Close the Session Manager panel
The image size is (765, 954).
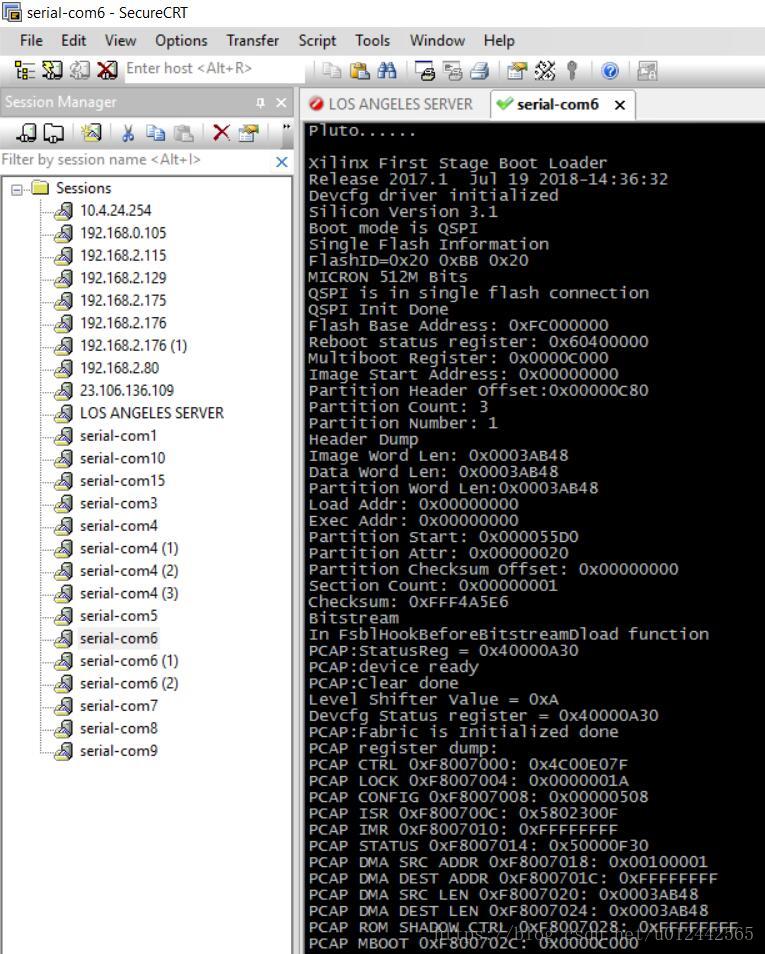[281, 103]
